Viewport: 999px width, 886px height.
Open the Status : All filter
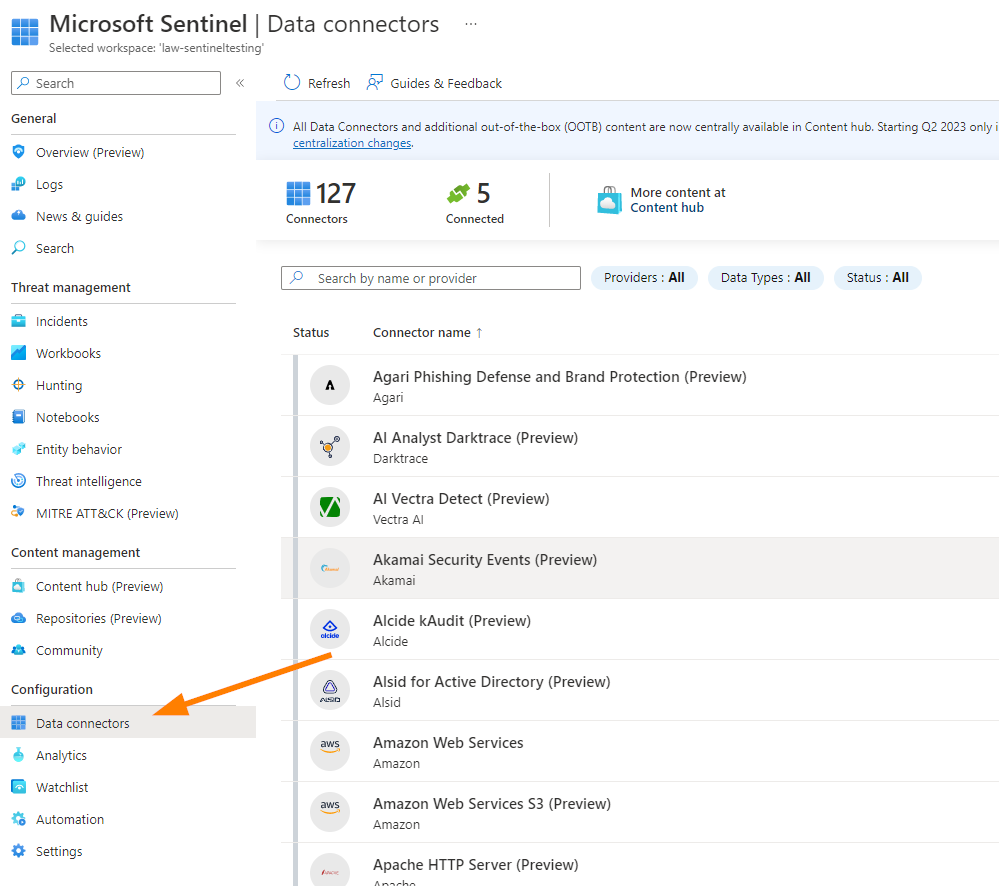pos(877,278)
